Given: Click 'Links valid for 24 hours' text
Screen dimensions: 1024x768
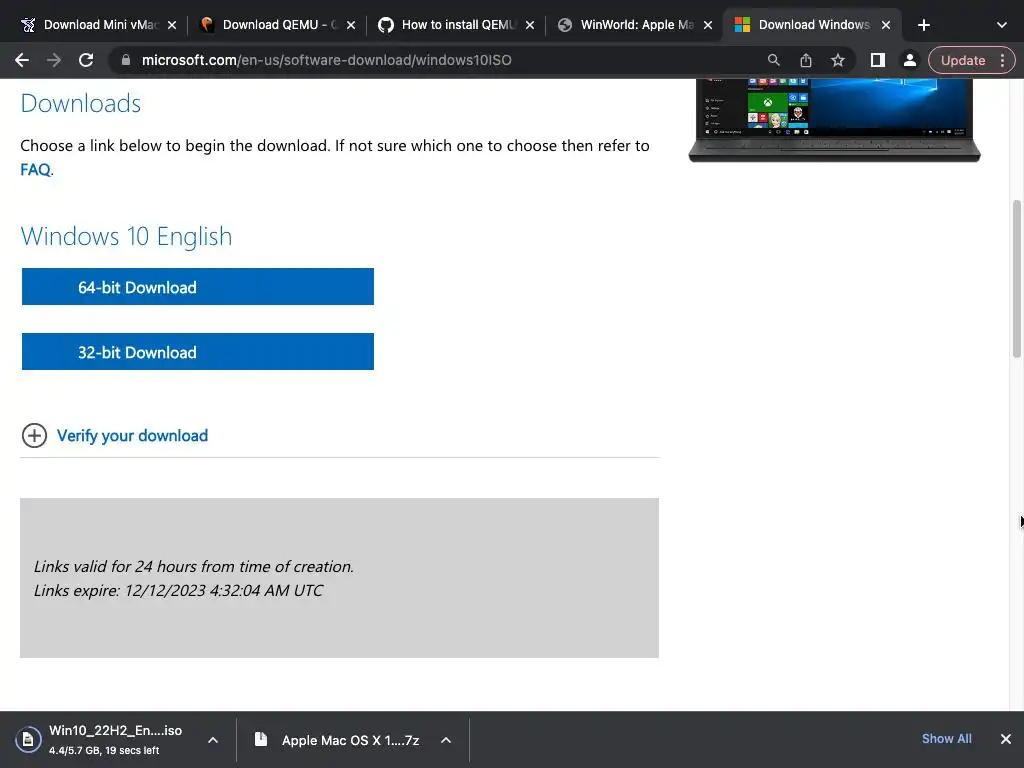Looking at the screenshot, I should tap(194, 566).
